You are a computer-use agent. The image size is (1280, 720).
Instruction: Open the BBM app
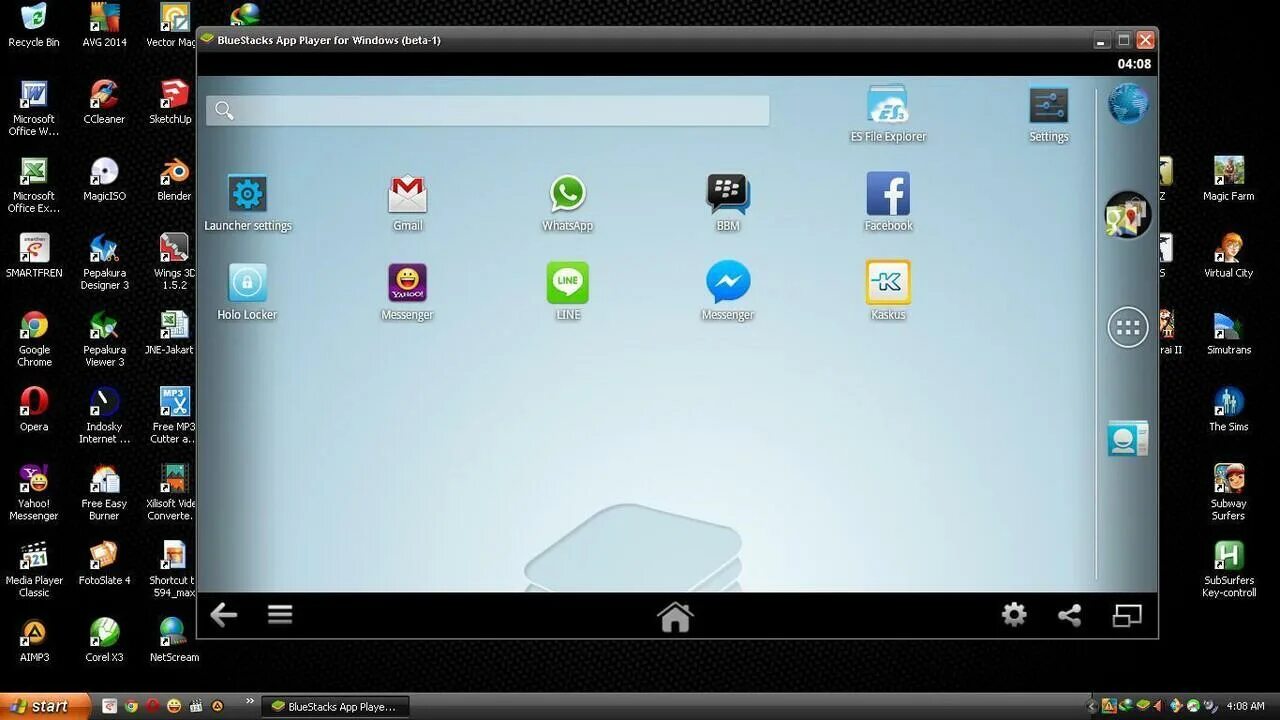tap(727, 193)
